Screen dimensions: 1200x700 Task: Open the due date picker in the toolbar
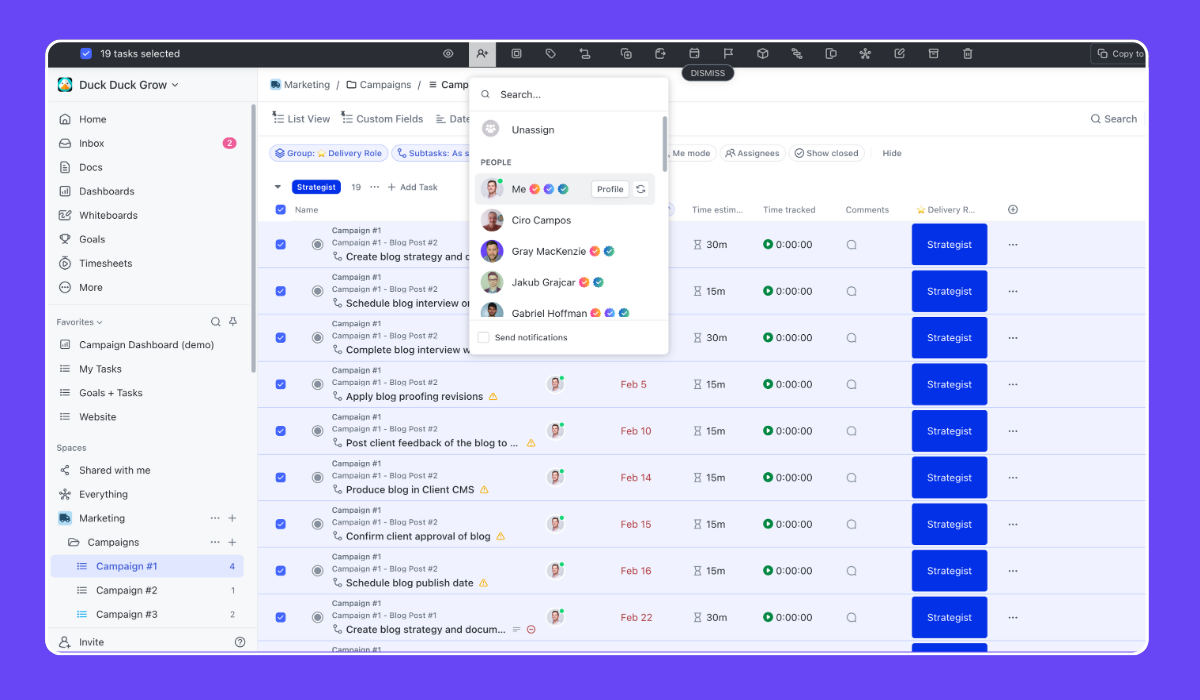[693, 53]
